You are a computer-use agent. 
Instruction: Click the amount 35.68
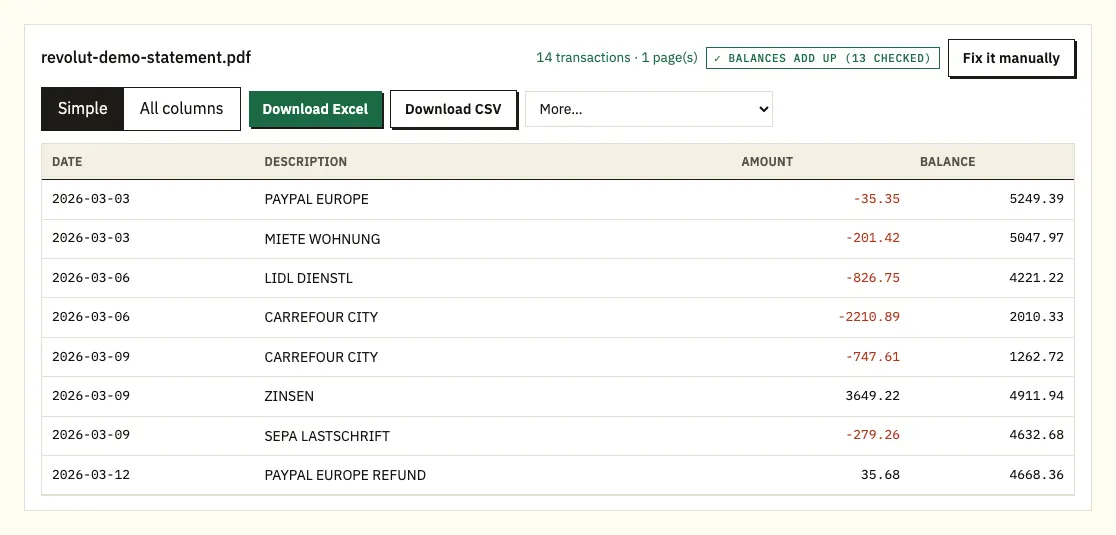[880, 475]
